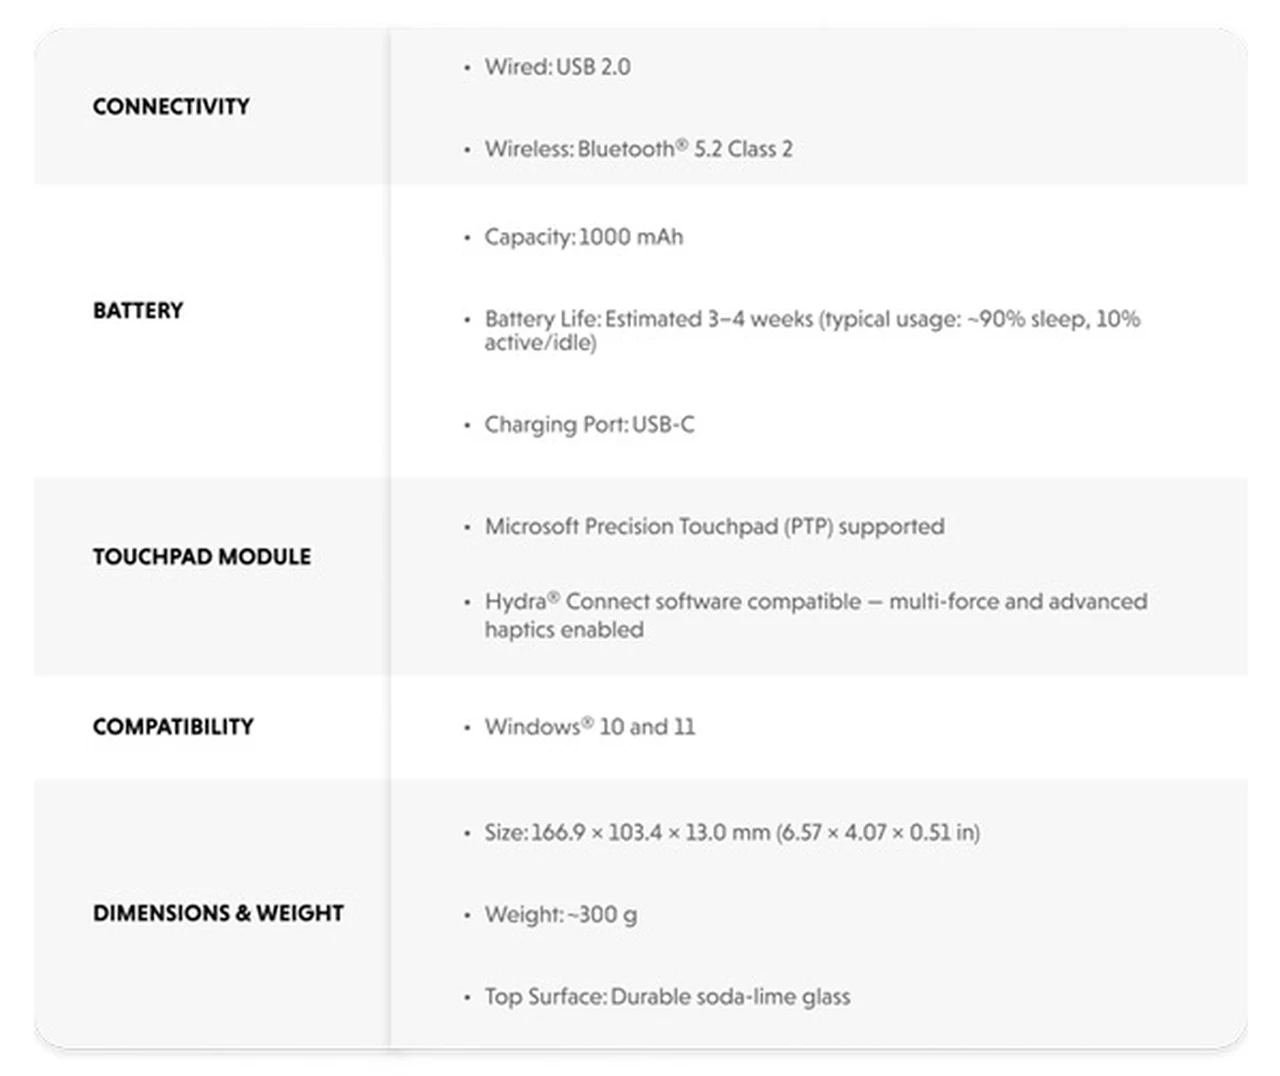The width and height of the screenshot is (1280, 1076).
Task: Click the COMPATIBILITY section heading
Action: tap(173, 726)
